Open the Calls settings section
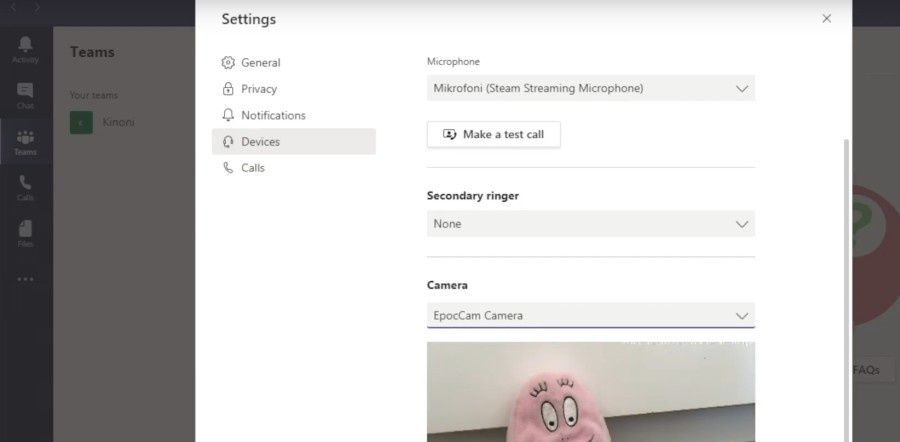The height and width of the screenshot is (442, 900). click(293, 168)
